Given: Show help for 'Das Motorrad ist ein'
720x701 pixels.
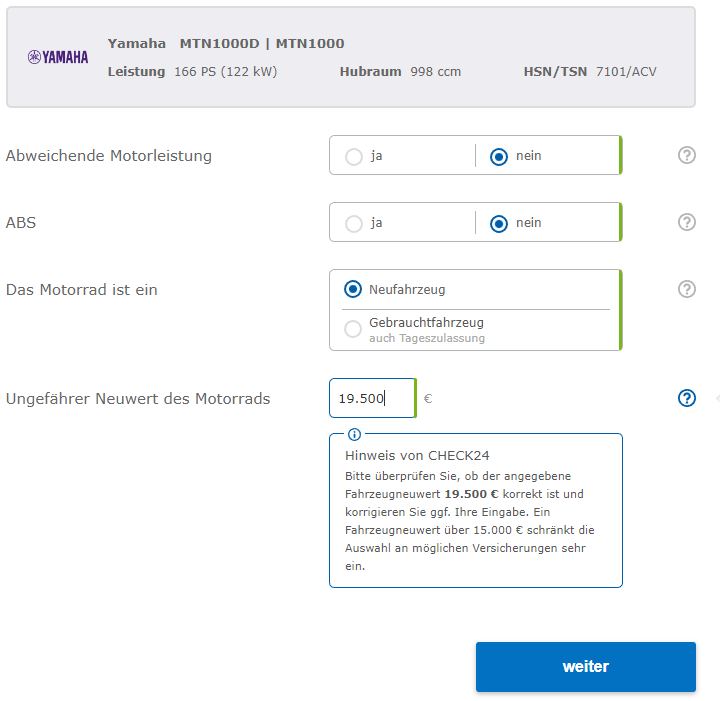Looking at the screenshot, I should click(686, 289).
